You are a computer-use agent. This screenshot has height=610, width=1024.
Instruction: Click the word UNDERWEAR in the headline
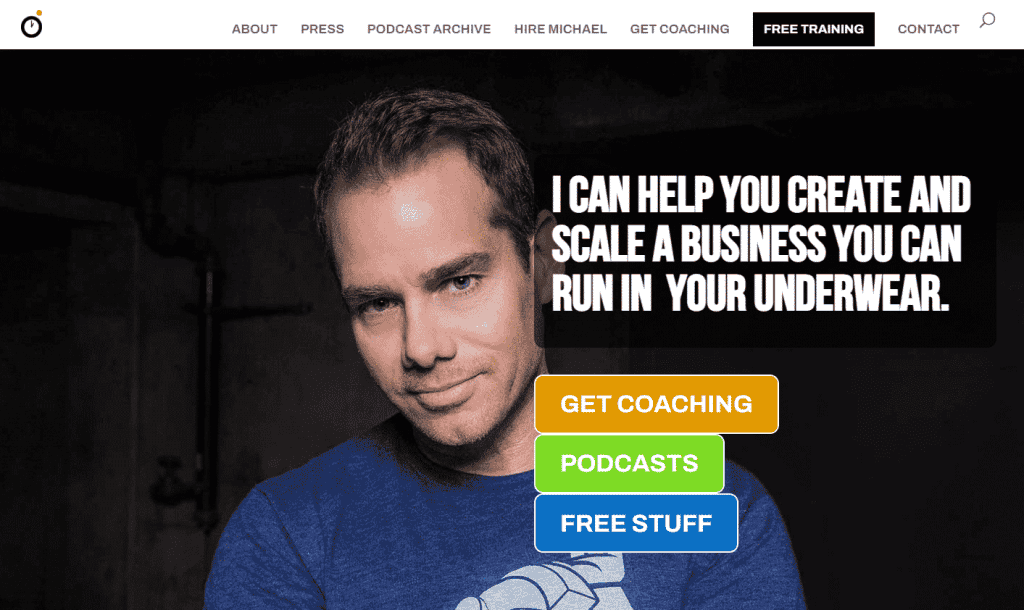pos(851,293)
